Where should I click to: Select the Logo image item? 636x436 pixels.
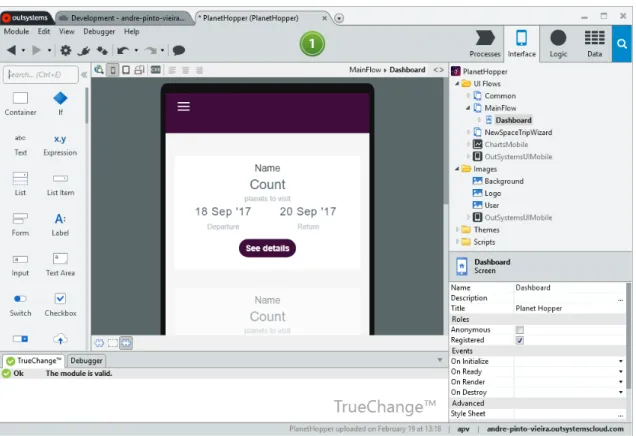(487, 193)
